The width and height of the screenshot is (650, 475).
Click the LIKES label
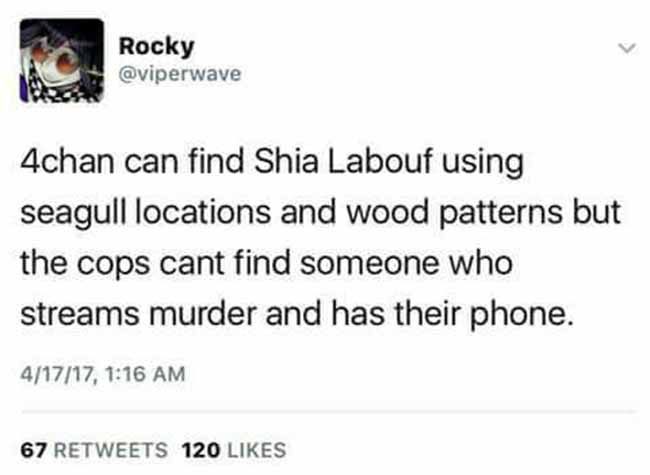[x=257, y=450]
